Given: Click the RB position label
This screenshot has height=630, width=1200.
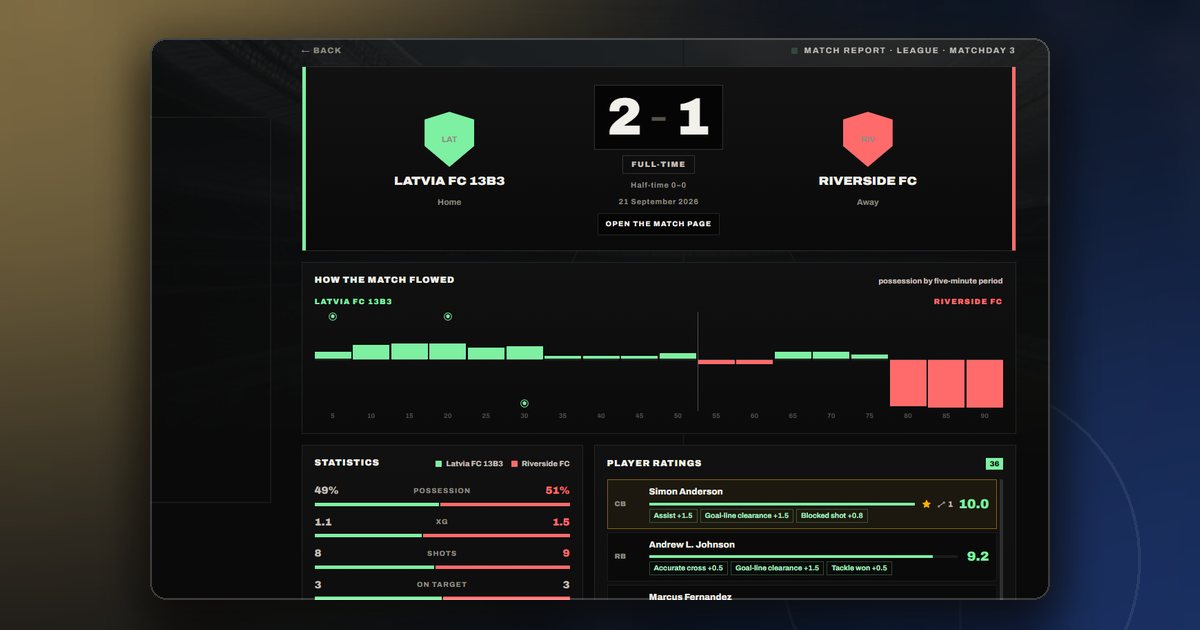Looking at the screenshot, I should (x=620, y=557).
